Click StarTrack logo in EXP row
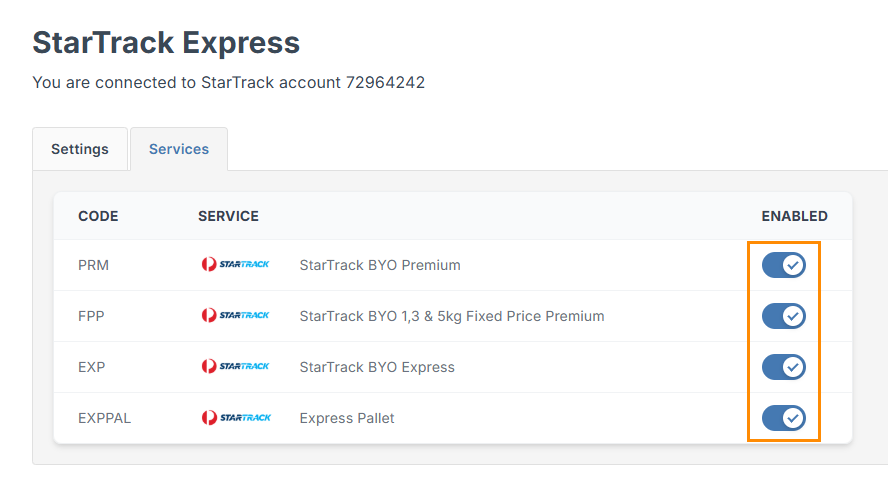The image size is (888, 487). 235,367
